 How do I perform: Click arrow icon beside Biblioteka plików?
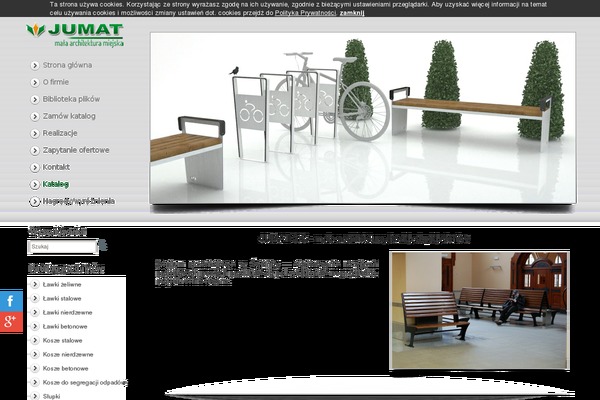(x=35, y=100)
